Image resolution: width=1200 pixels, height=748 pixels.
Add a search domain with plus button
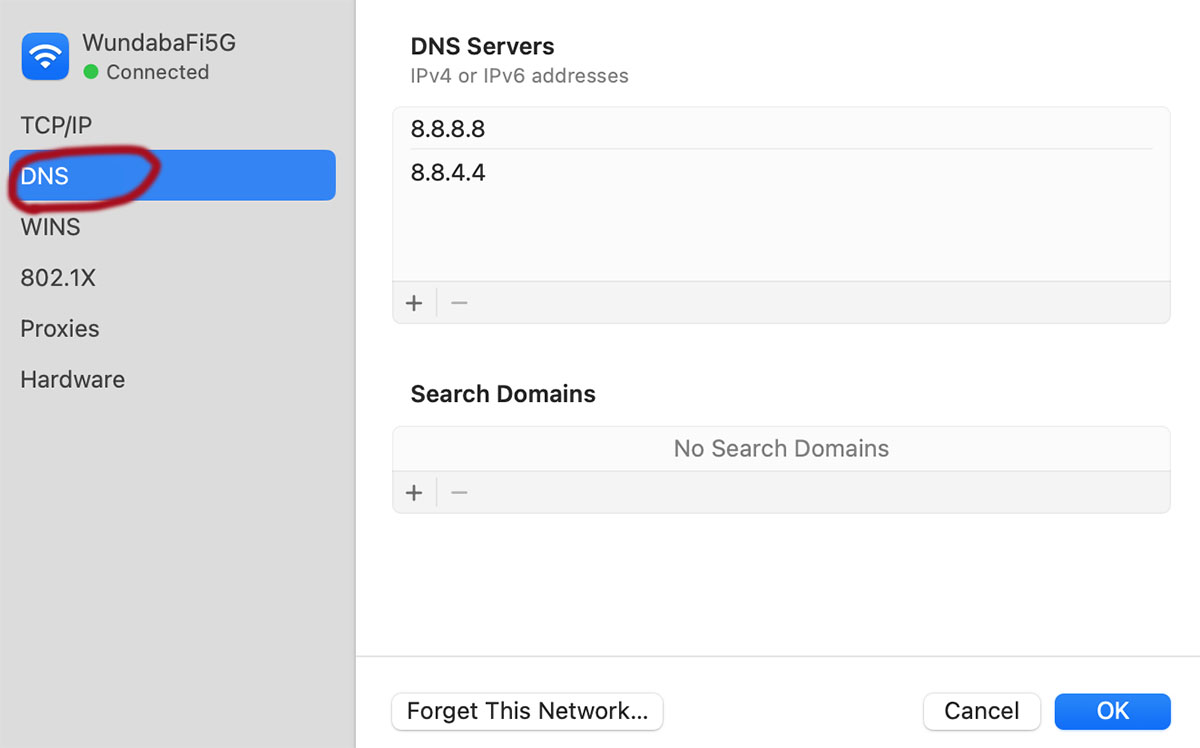click(414, 493)
